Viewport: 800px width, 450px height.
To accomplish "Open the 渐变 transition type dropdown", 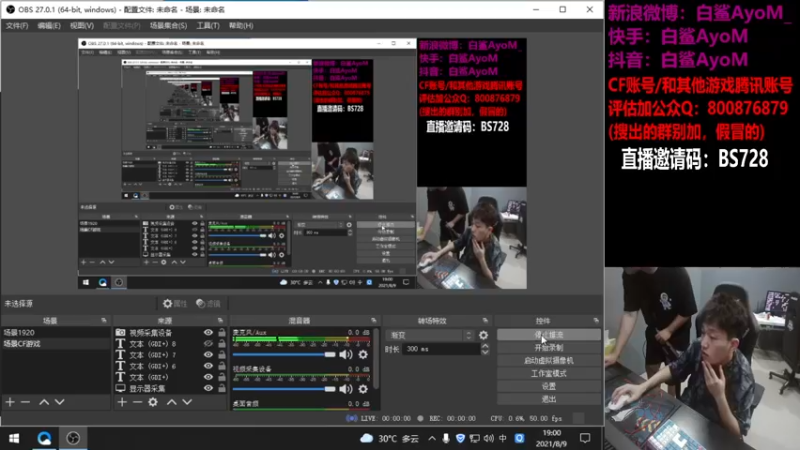I will (431, 335).
